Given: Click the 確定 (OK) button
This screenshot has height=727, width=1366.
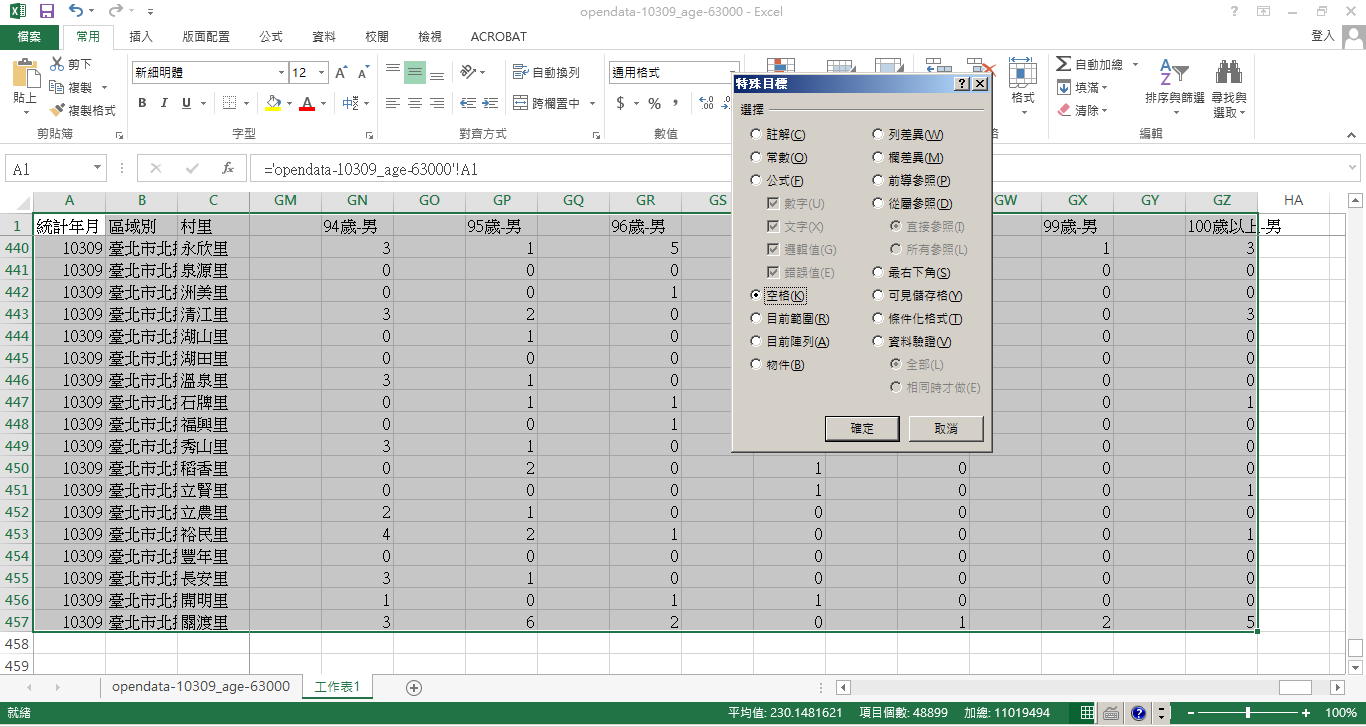Looking at the screenshot, I should [x=862, y=429].
